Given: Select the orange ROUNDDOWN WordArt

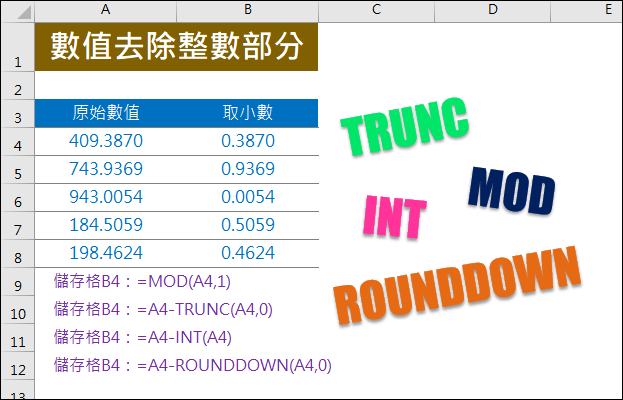Looking at the screenshot, I should 457,286.
